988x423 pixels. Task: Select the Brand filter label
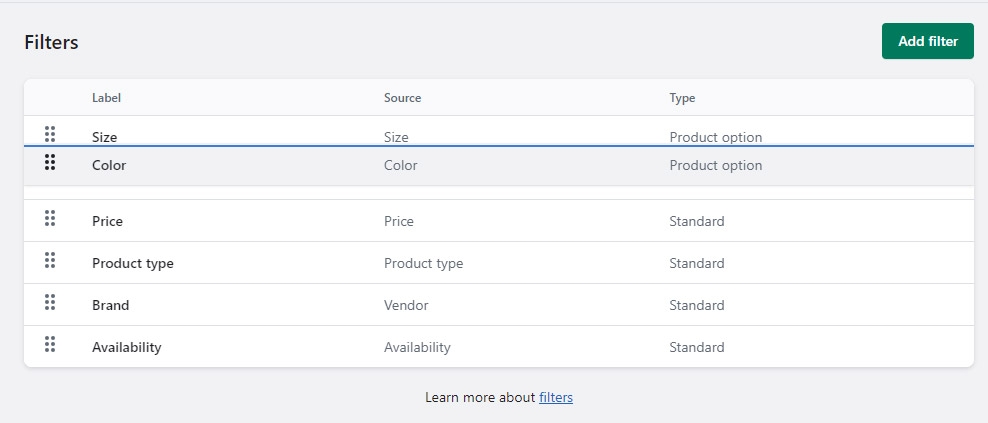pos(110,305)
